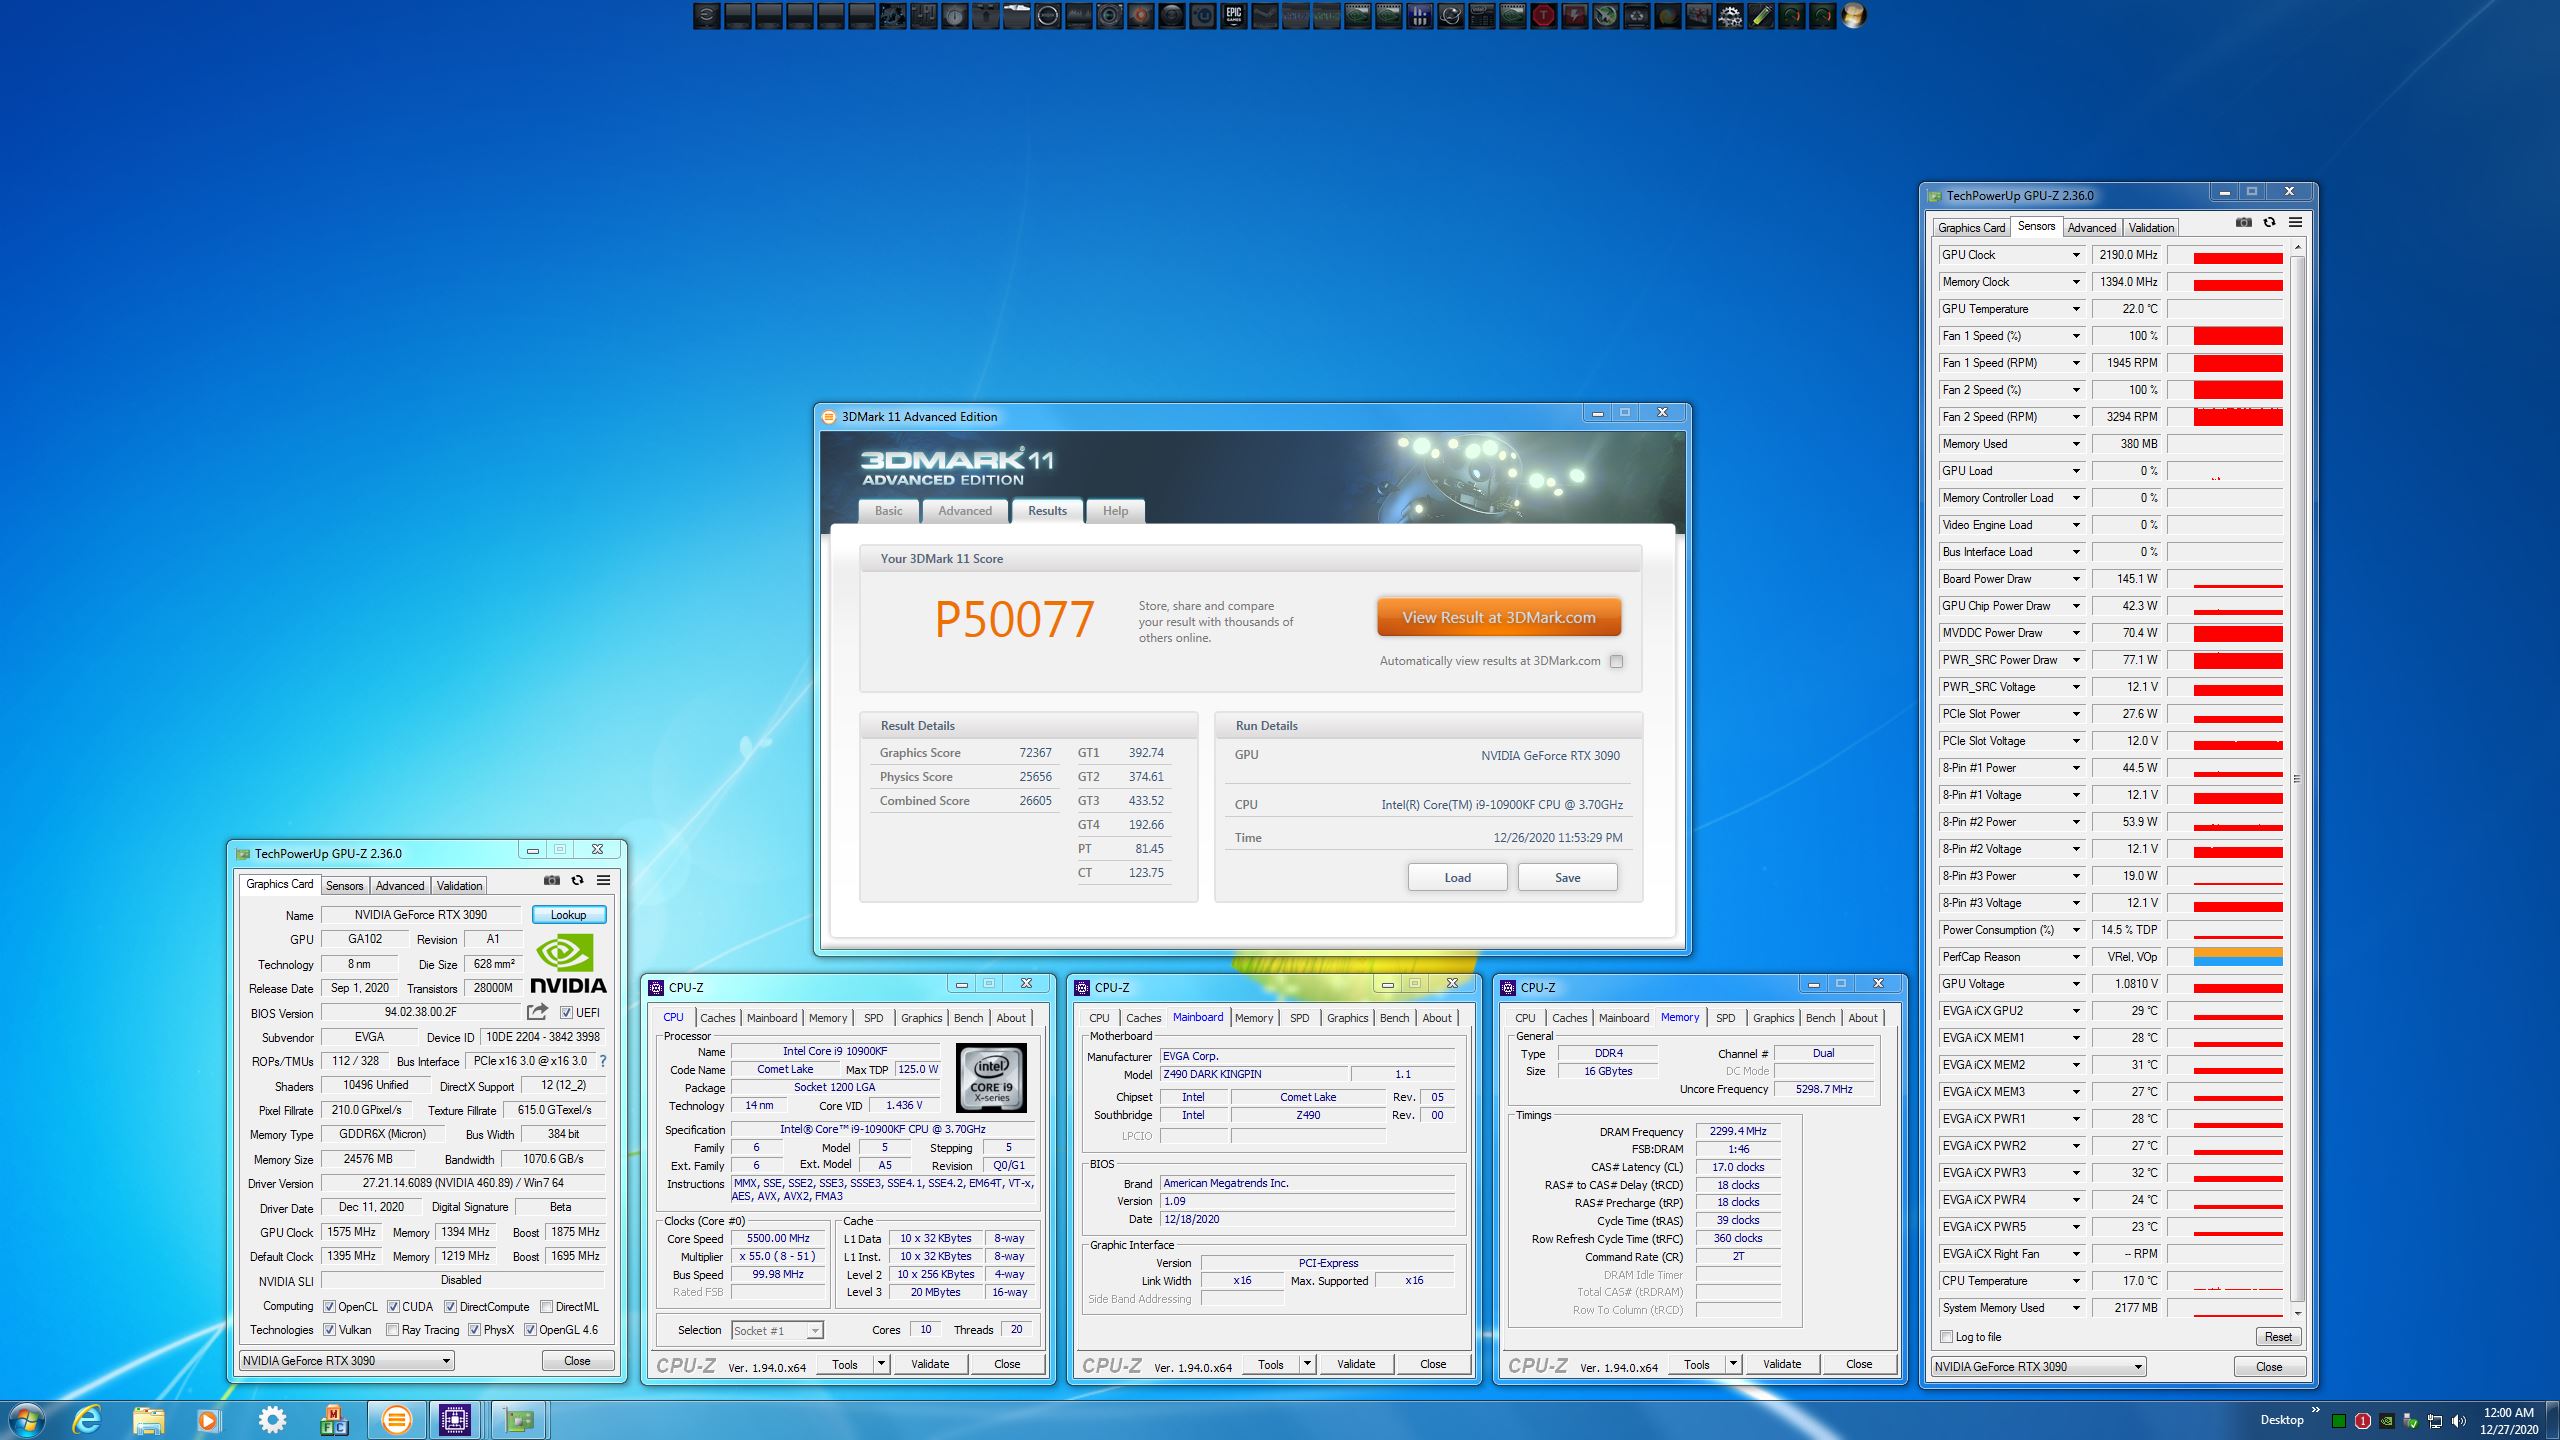Open the hamburger menu in GPU-Z Graphics Card window
Viewport: 2560px width, 1440px height.
pyautogui.click(x=603, y=880)
